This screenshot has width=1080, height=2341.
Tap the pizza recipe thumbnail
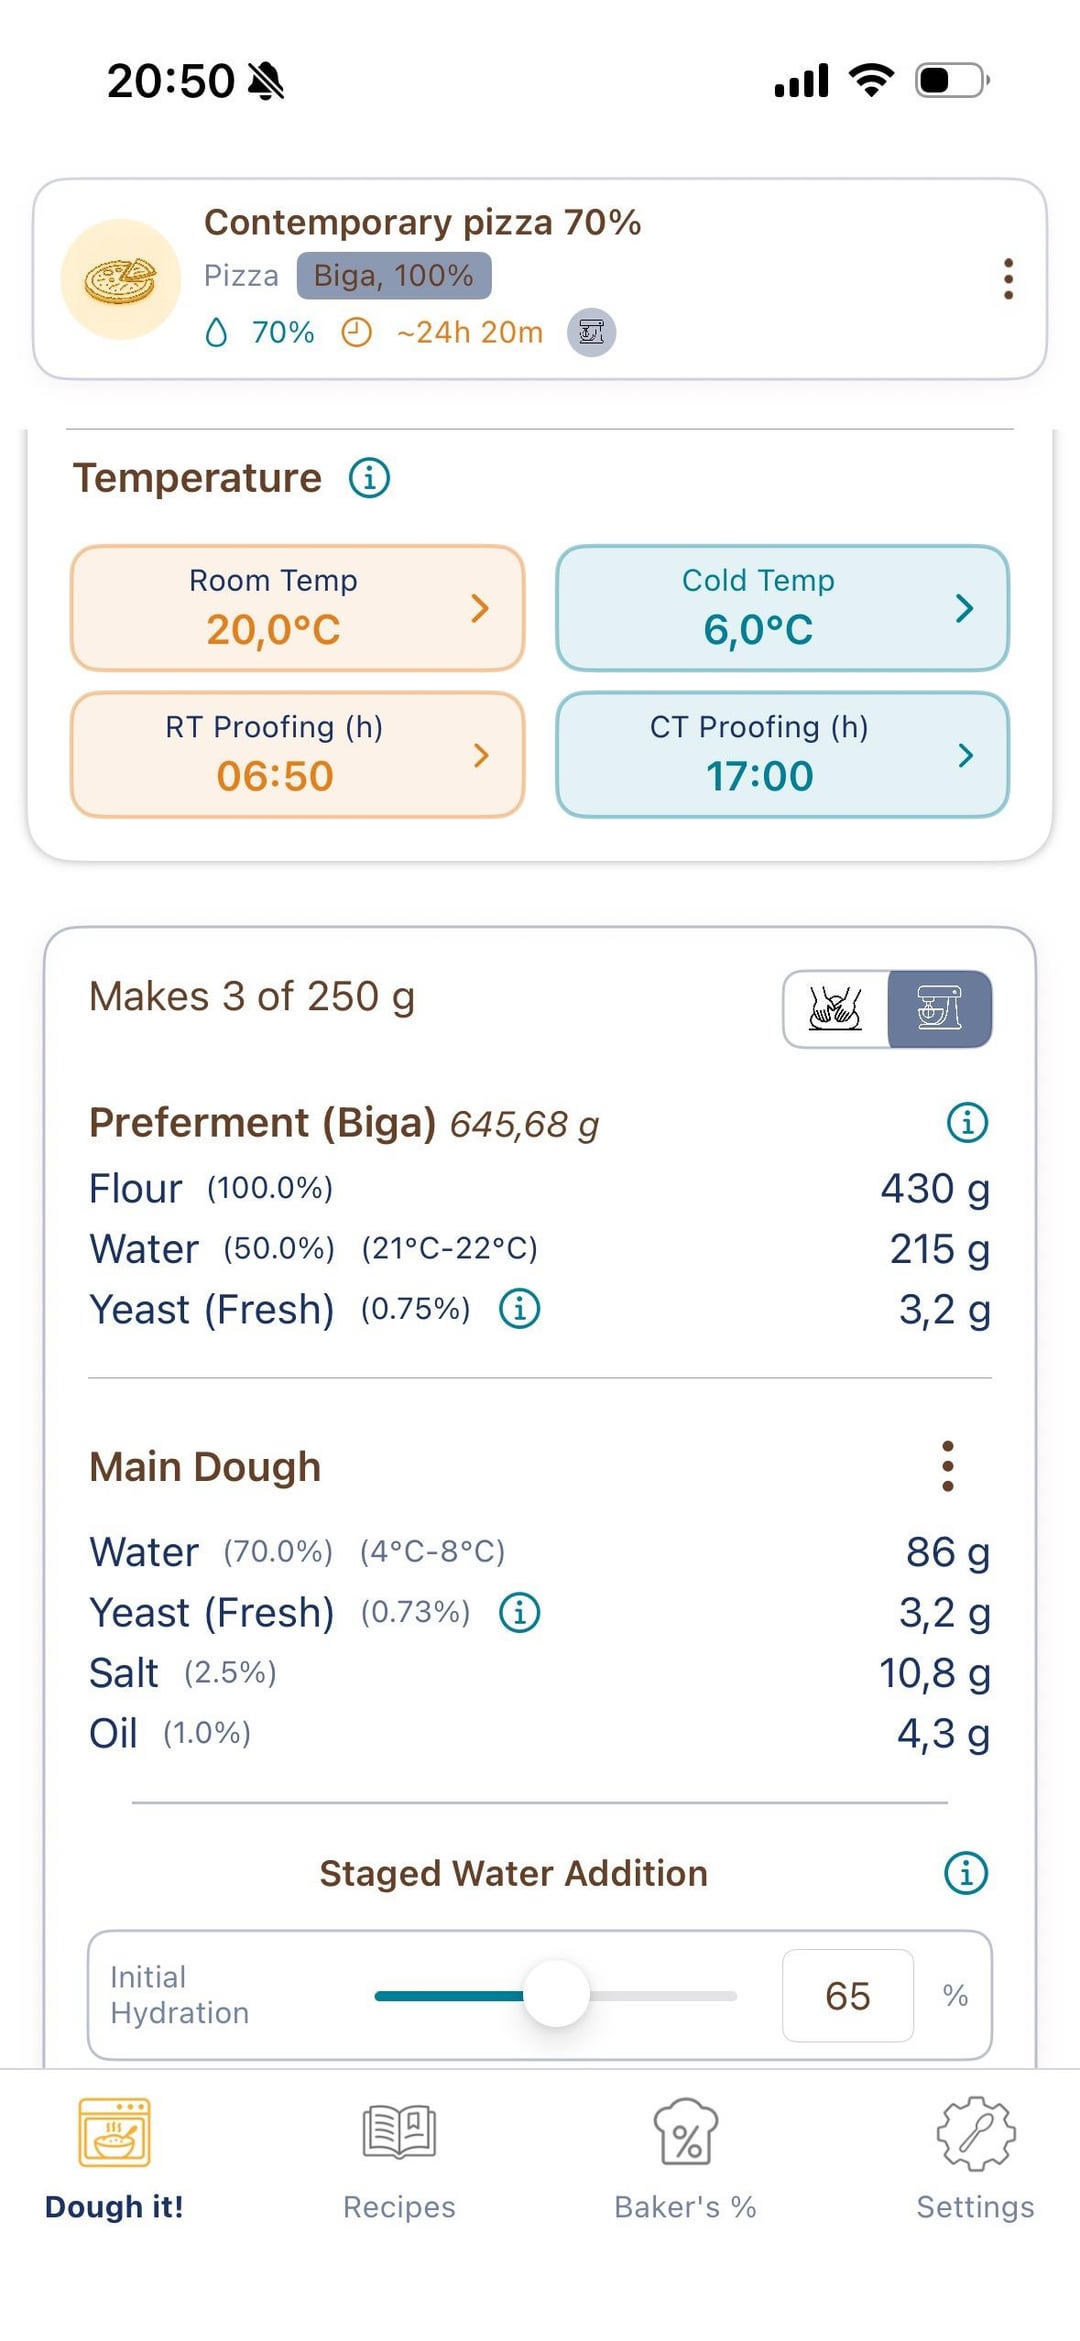[x=120, y=280]
